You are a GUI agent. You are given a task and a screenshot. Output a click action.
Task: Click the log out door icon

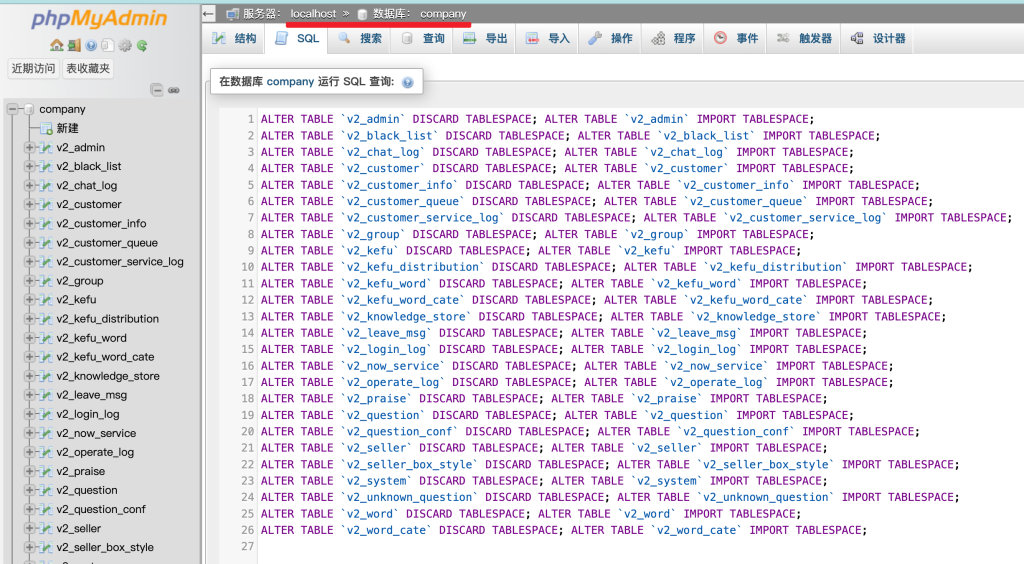pos(74,46)
